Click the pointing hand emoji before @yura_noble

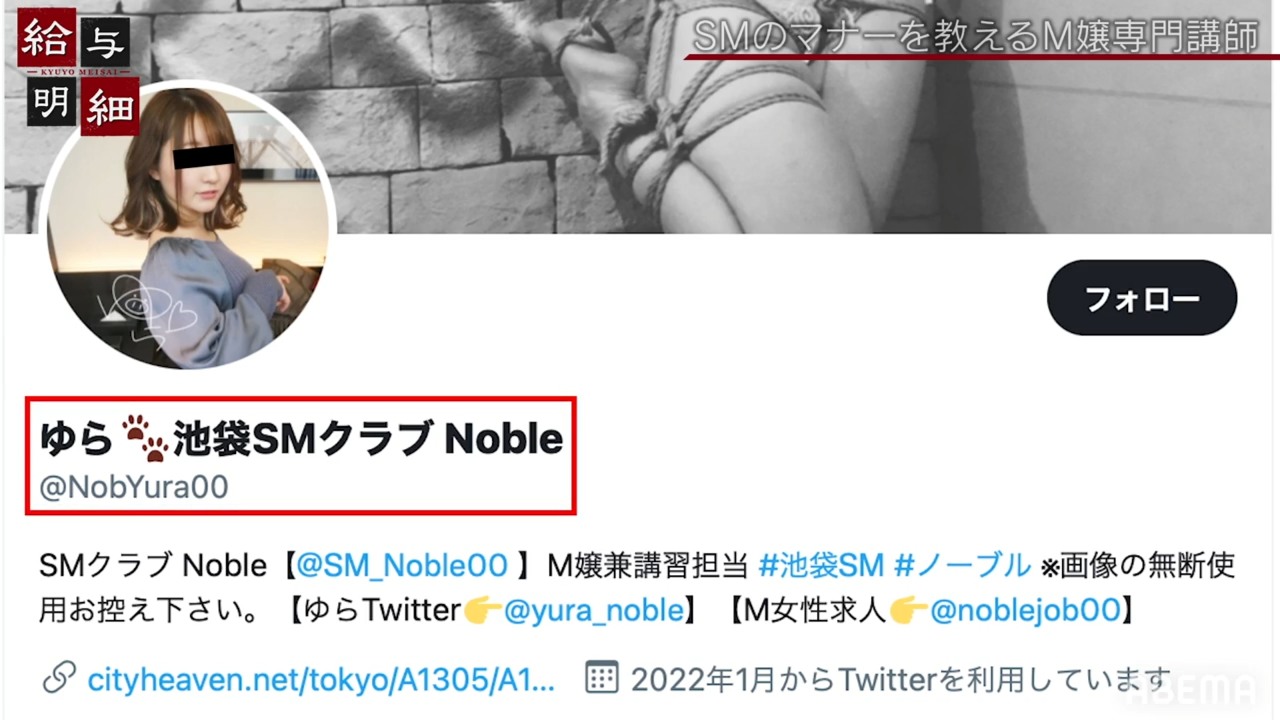[x=483, y=610]
